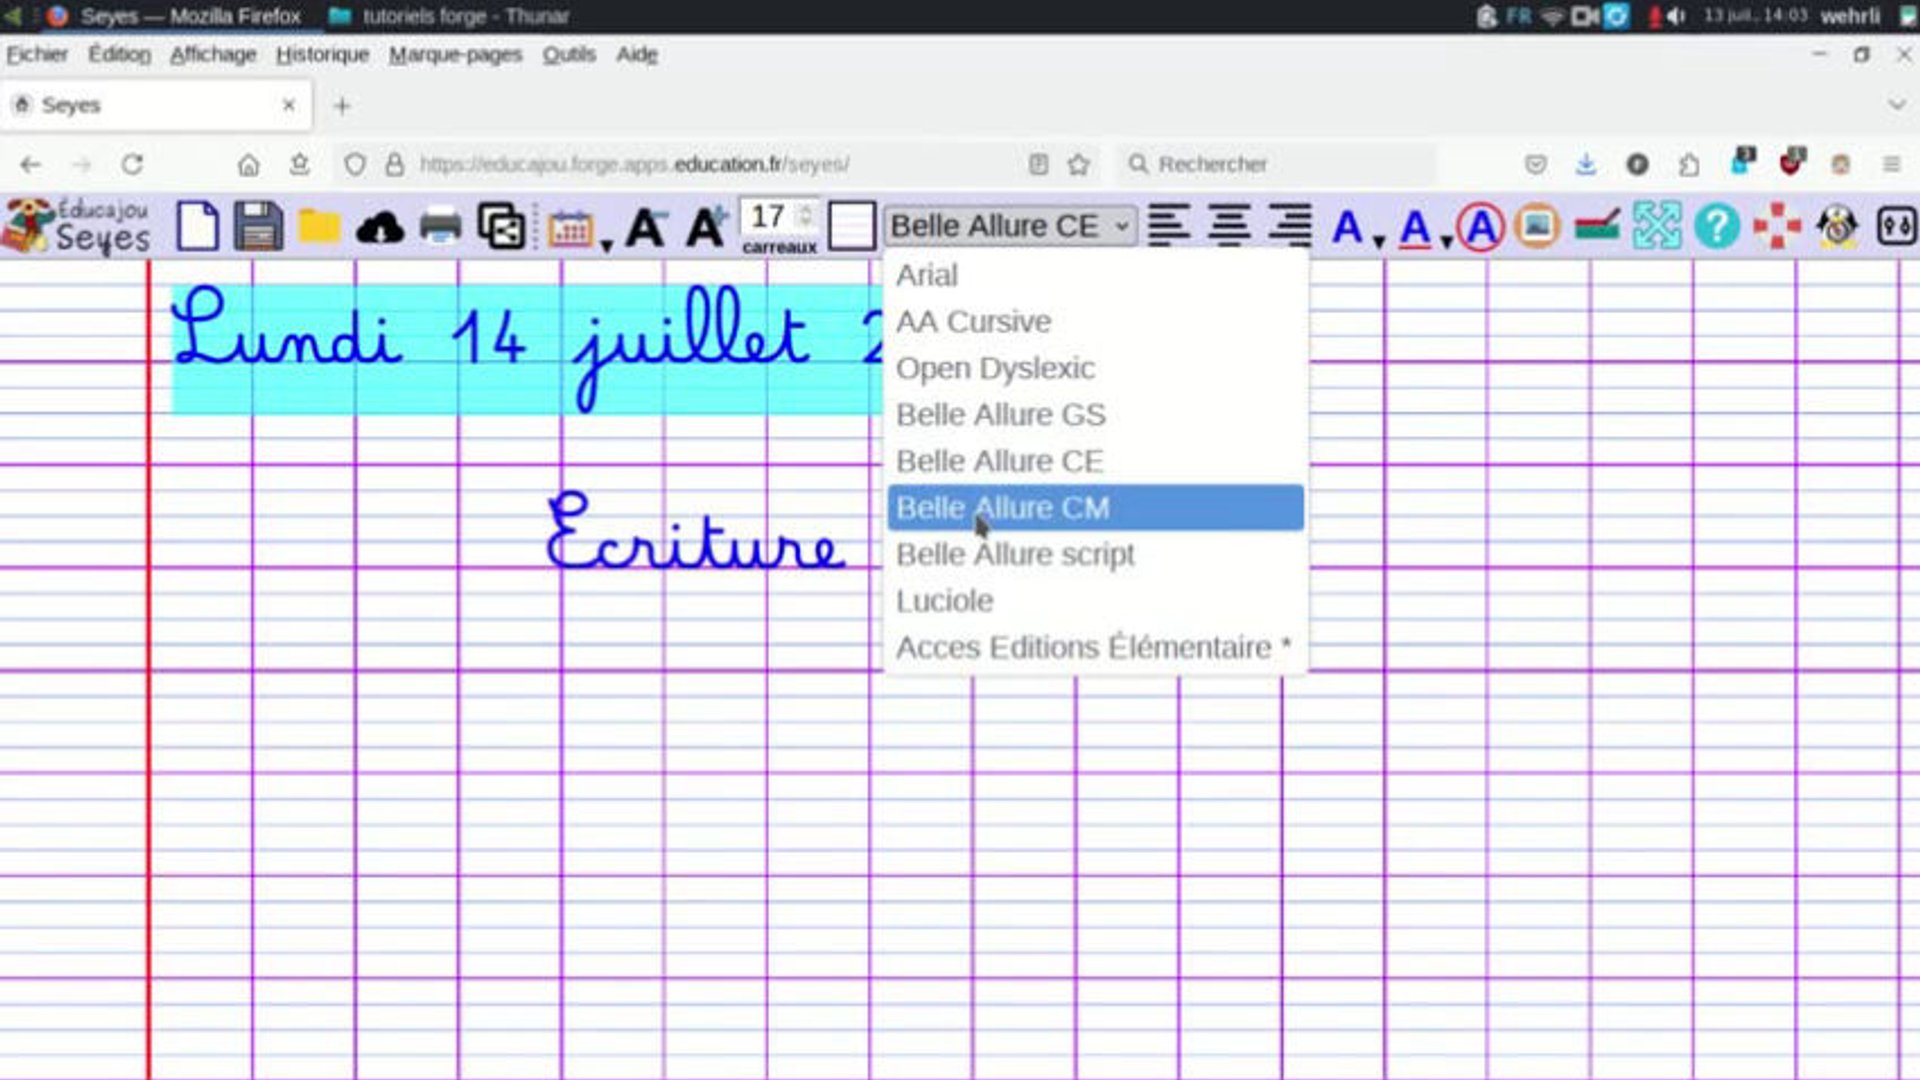
Task: Select Open Dyslexic font option
Action: click(1096, 368)
